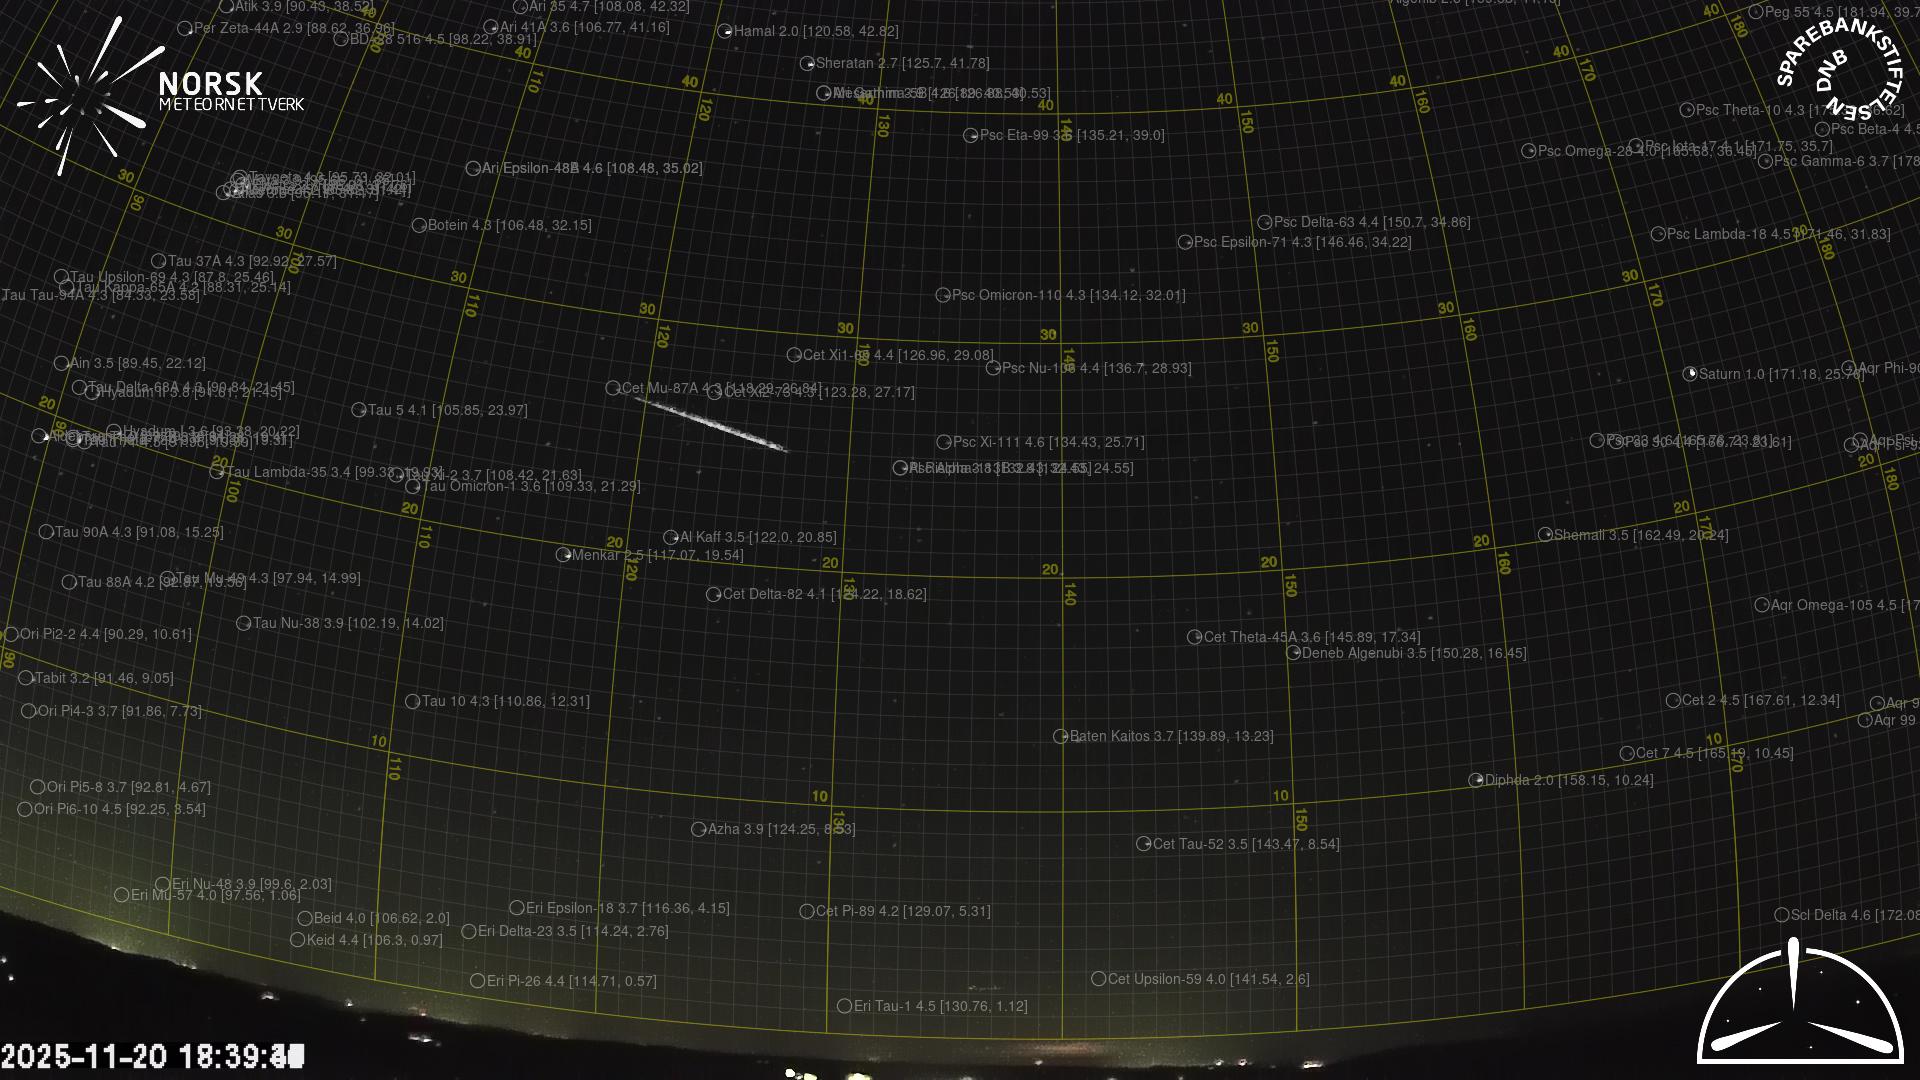Image resolution: width=1920 pixels, height=1080 pixels.
Task: Click the Shemali 3.5 star marker
Action: click(1545, 535)
